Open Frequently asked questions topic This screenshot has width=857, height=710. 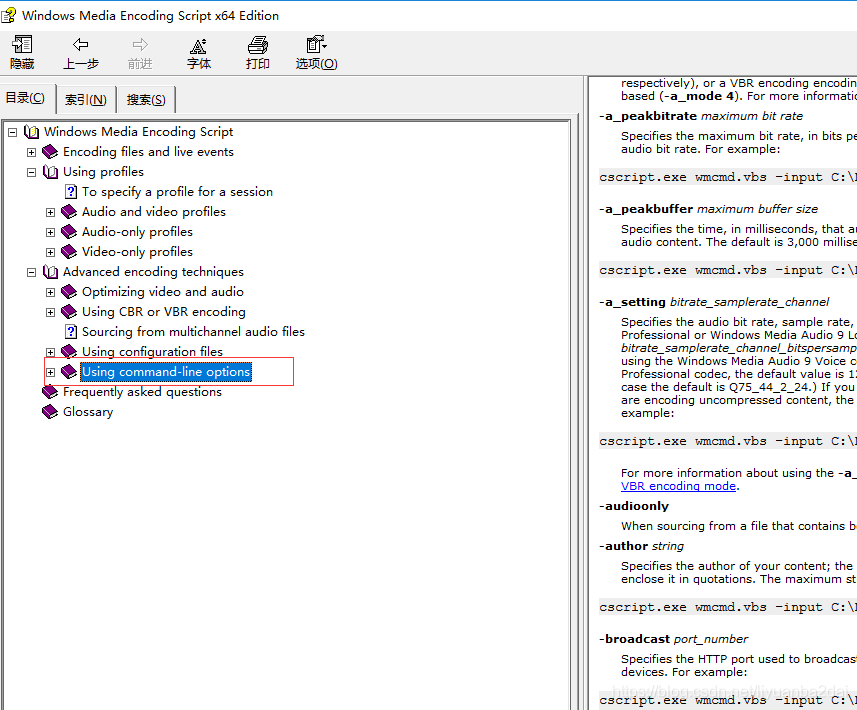[x=142, y=392]
